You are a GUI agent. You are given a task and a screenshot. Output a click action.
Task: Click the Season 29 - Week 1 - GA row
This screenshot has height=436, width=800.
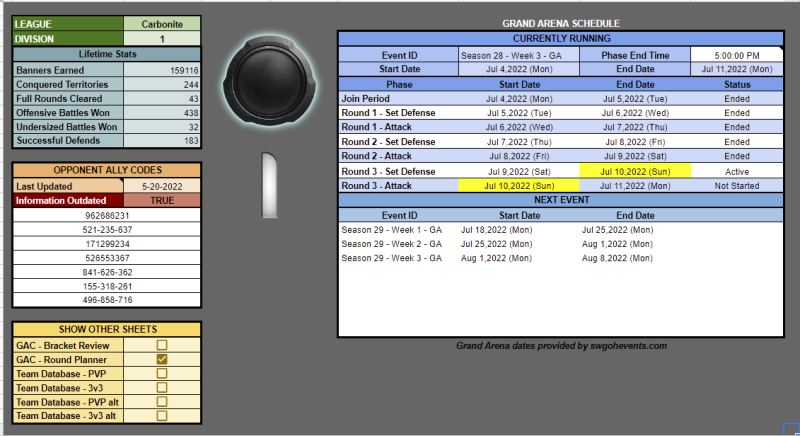[392, 229]
